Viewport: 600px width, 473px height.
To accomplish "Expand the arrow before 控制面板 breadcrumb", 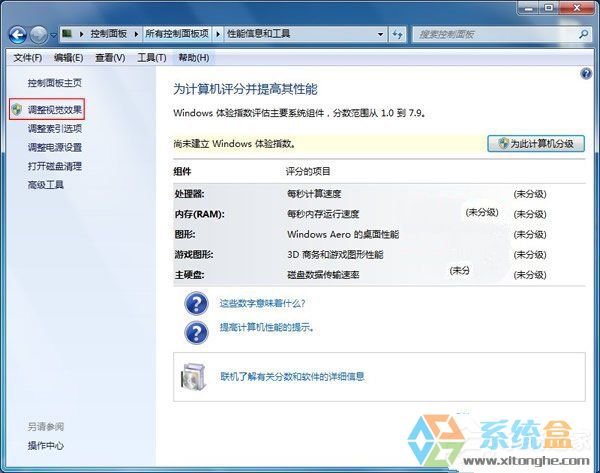I will pyautogui.click(x=82, y=34).
